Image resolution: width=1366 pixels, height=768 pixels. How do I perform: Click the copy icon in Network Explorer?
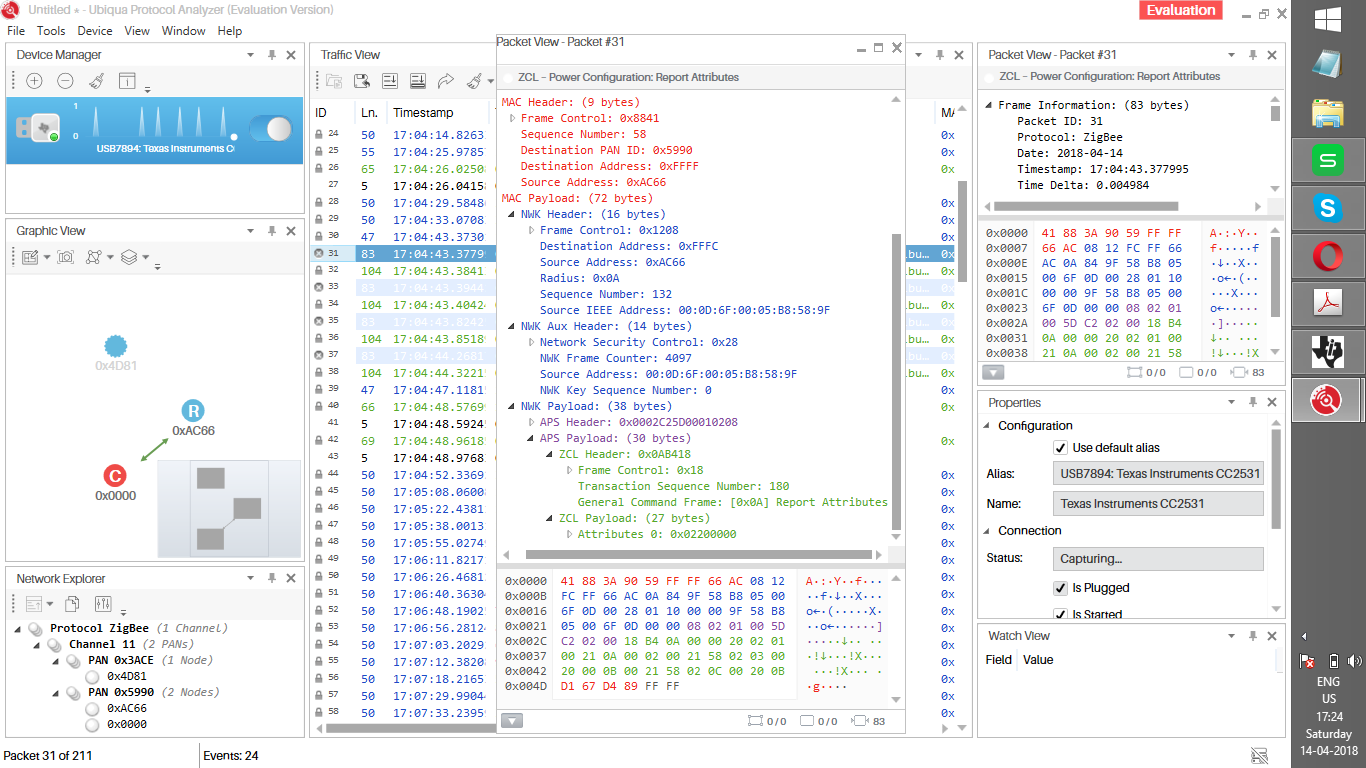tap(72, 604)
